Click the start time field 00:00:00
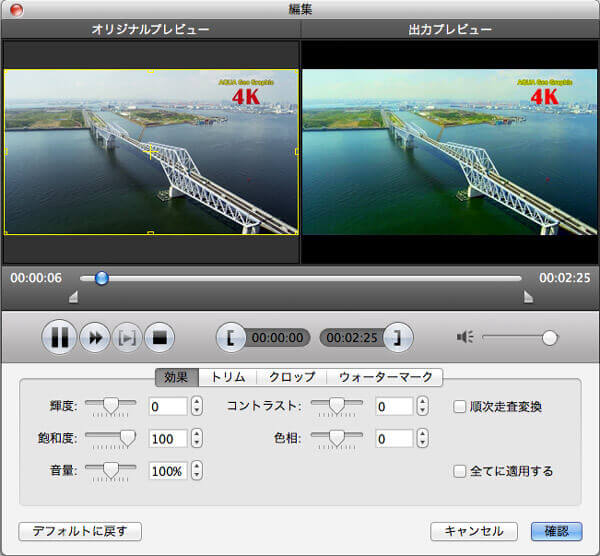Viewport: 600px width, 556px height. tap(277, 338)
